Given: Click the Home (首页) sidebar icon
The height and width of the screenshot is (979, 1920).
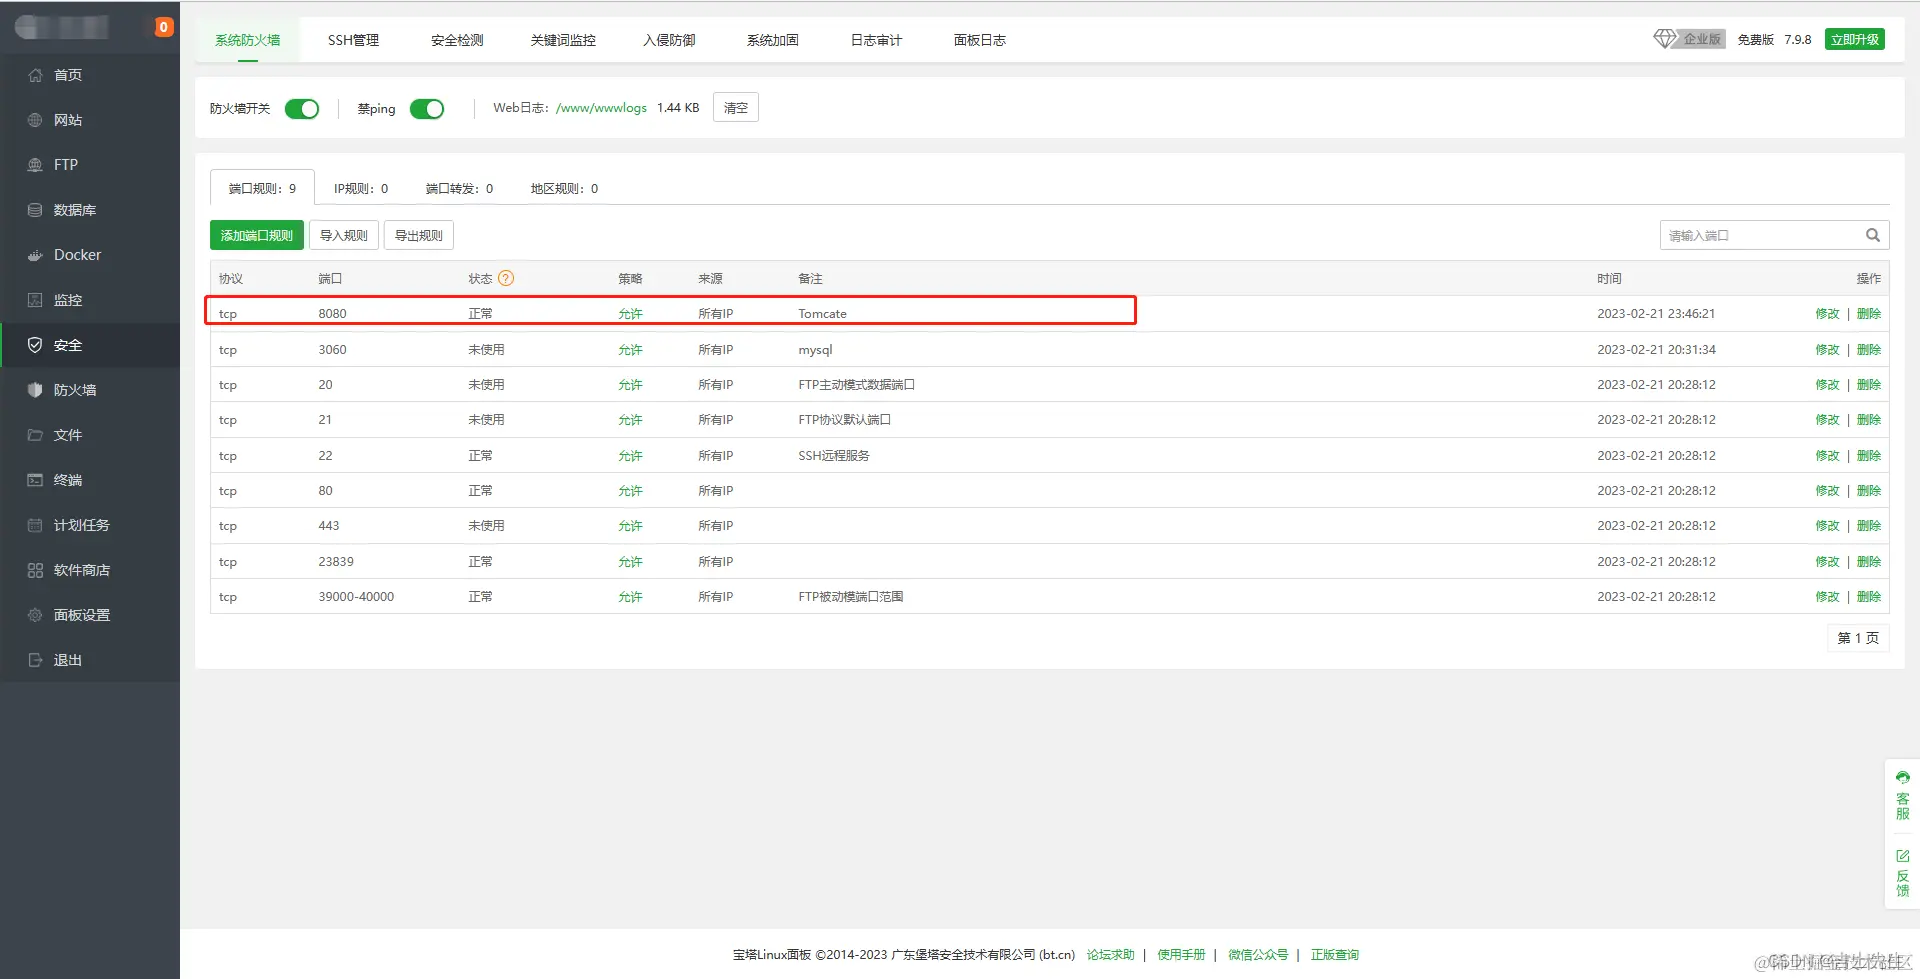Looking at the screenshot, I should [35, 75].
